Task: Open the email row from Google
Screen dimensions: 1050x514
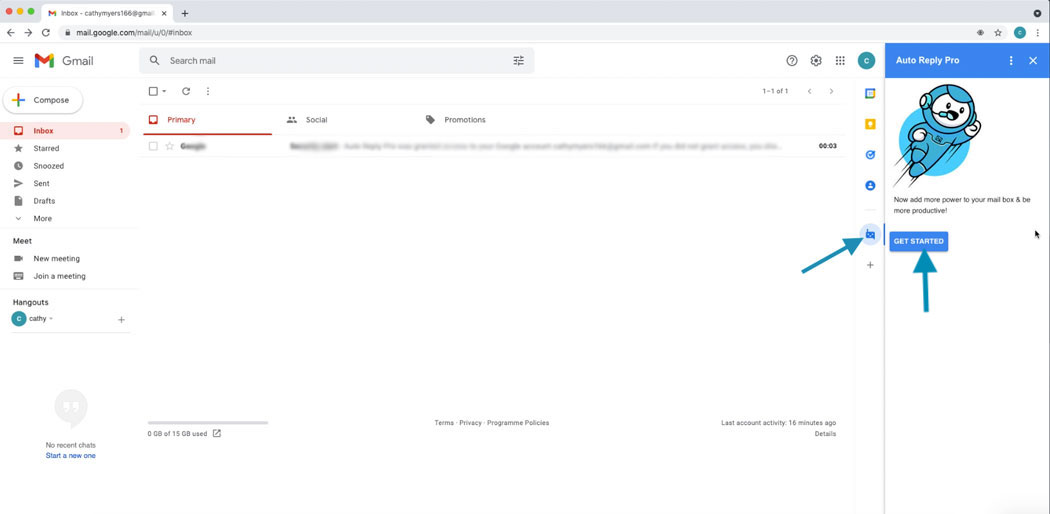Action: 491,146
